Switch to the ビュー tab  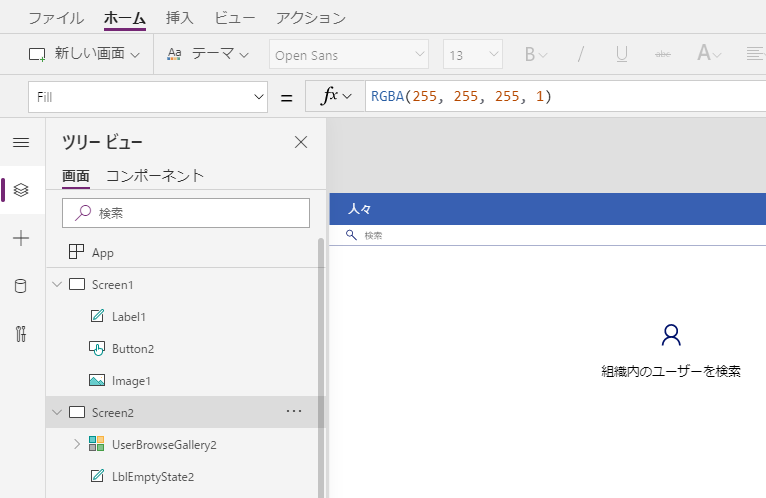point(234,18)
